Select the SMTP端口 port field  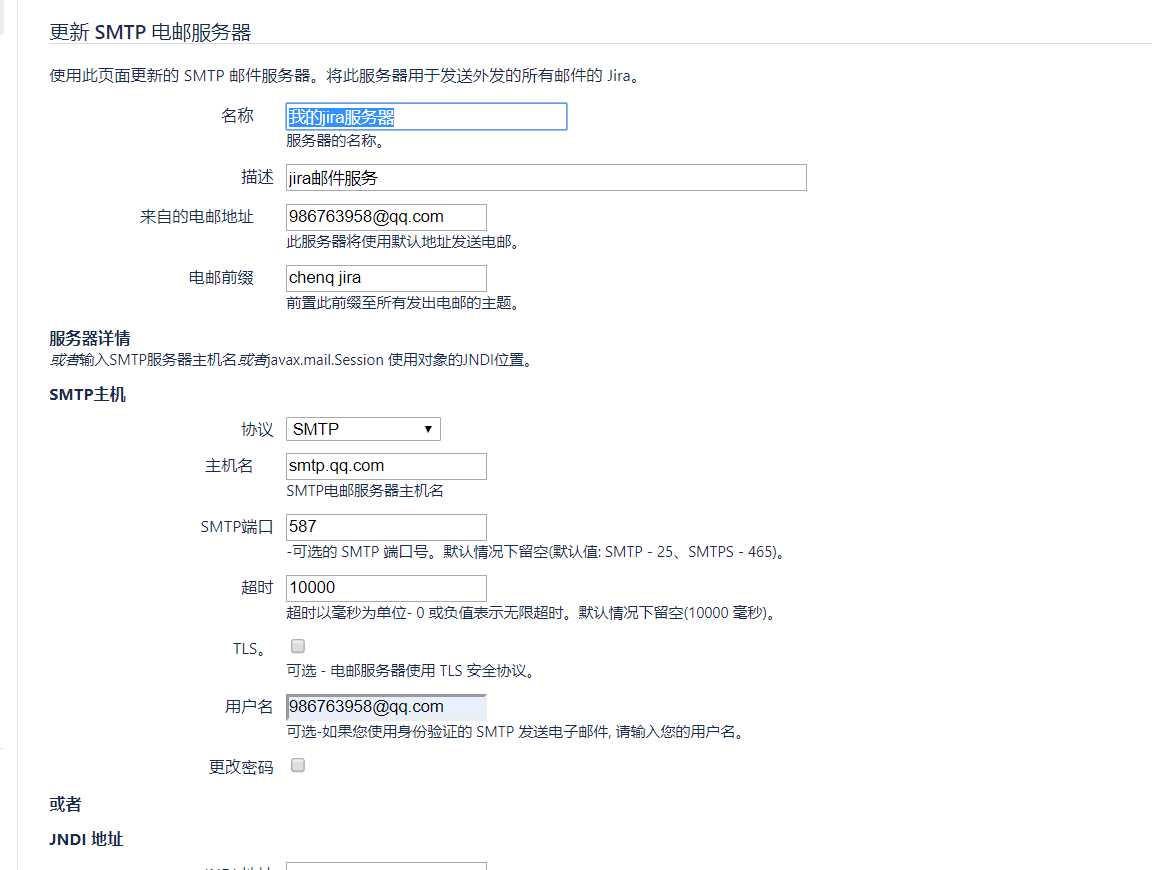385,527
